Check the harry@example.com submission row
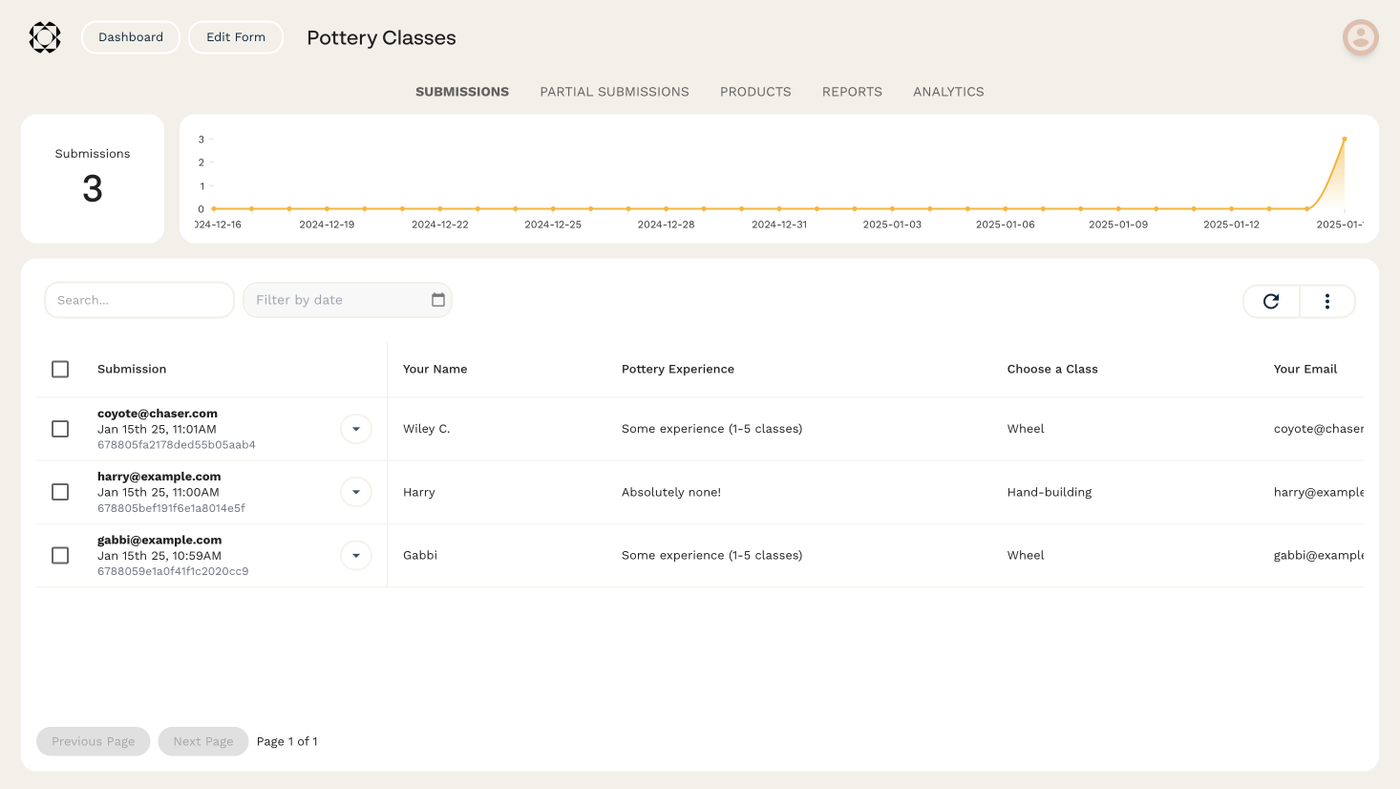1400x789 pixels. (x=60, y=492)
